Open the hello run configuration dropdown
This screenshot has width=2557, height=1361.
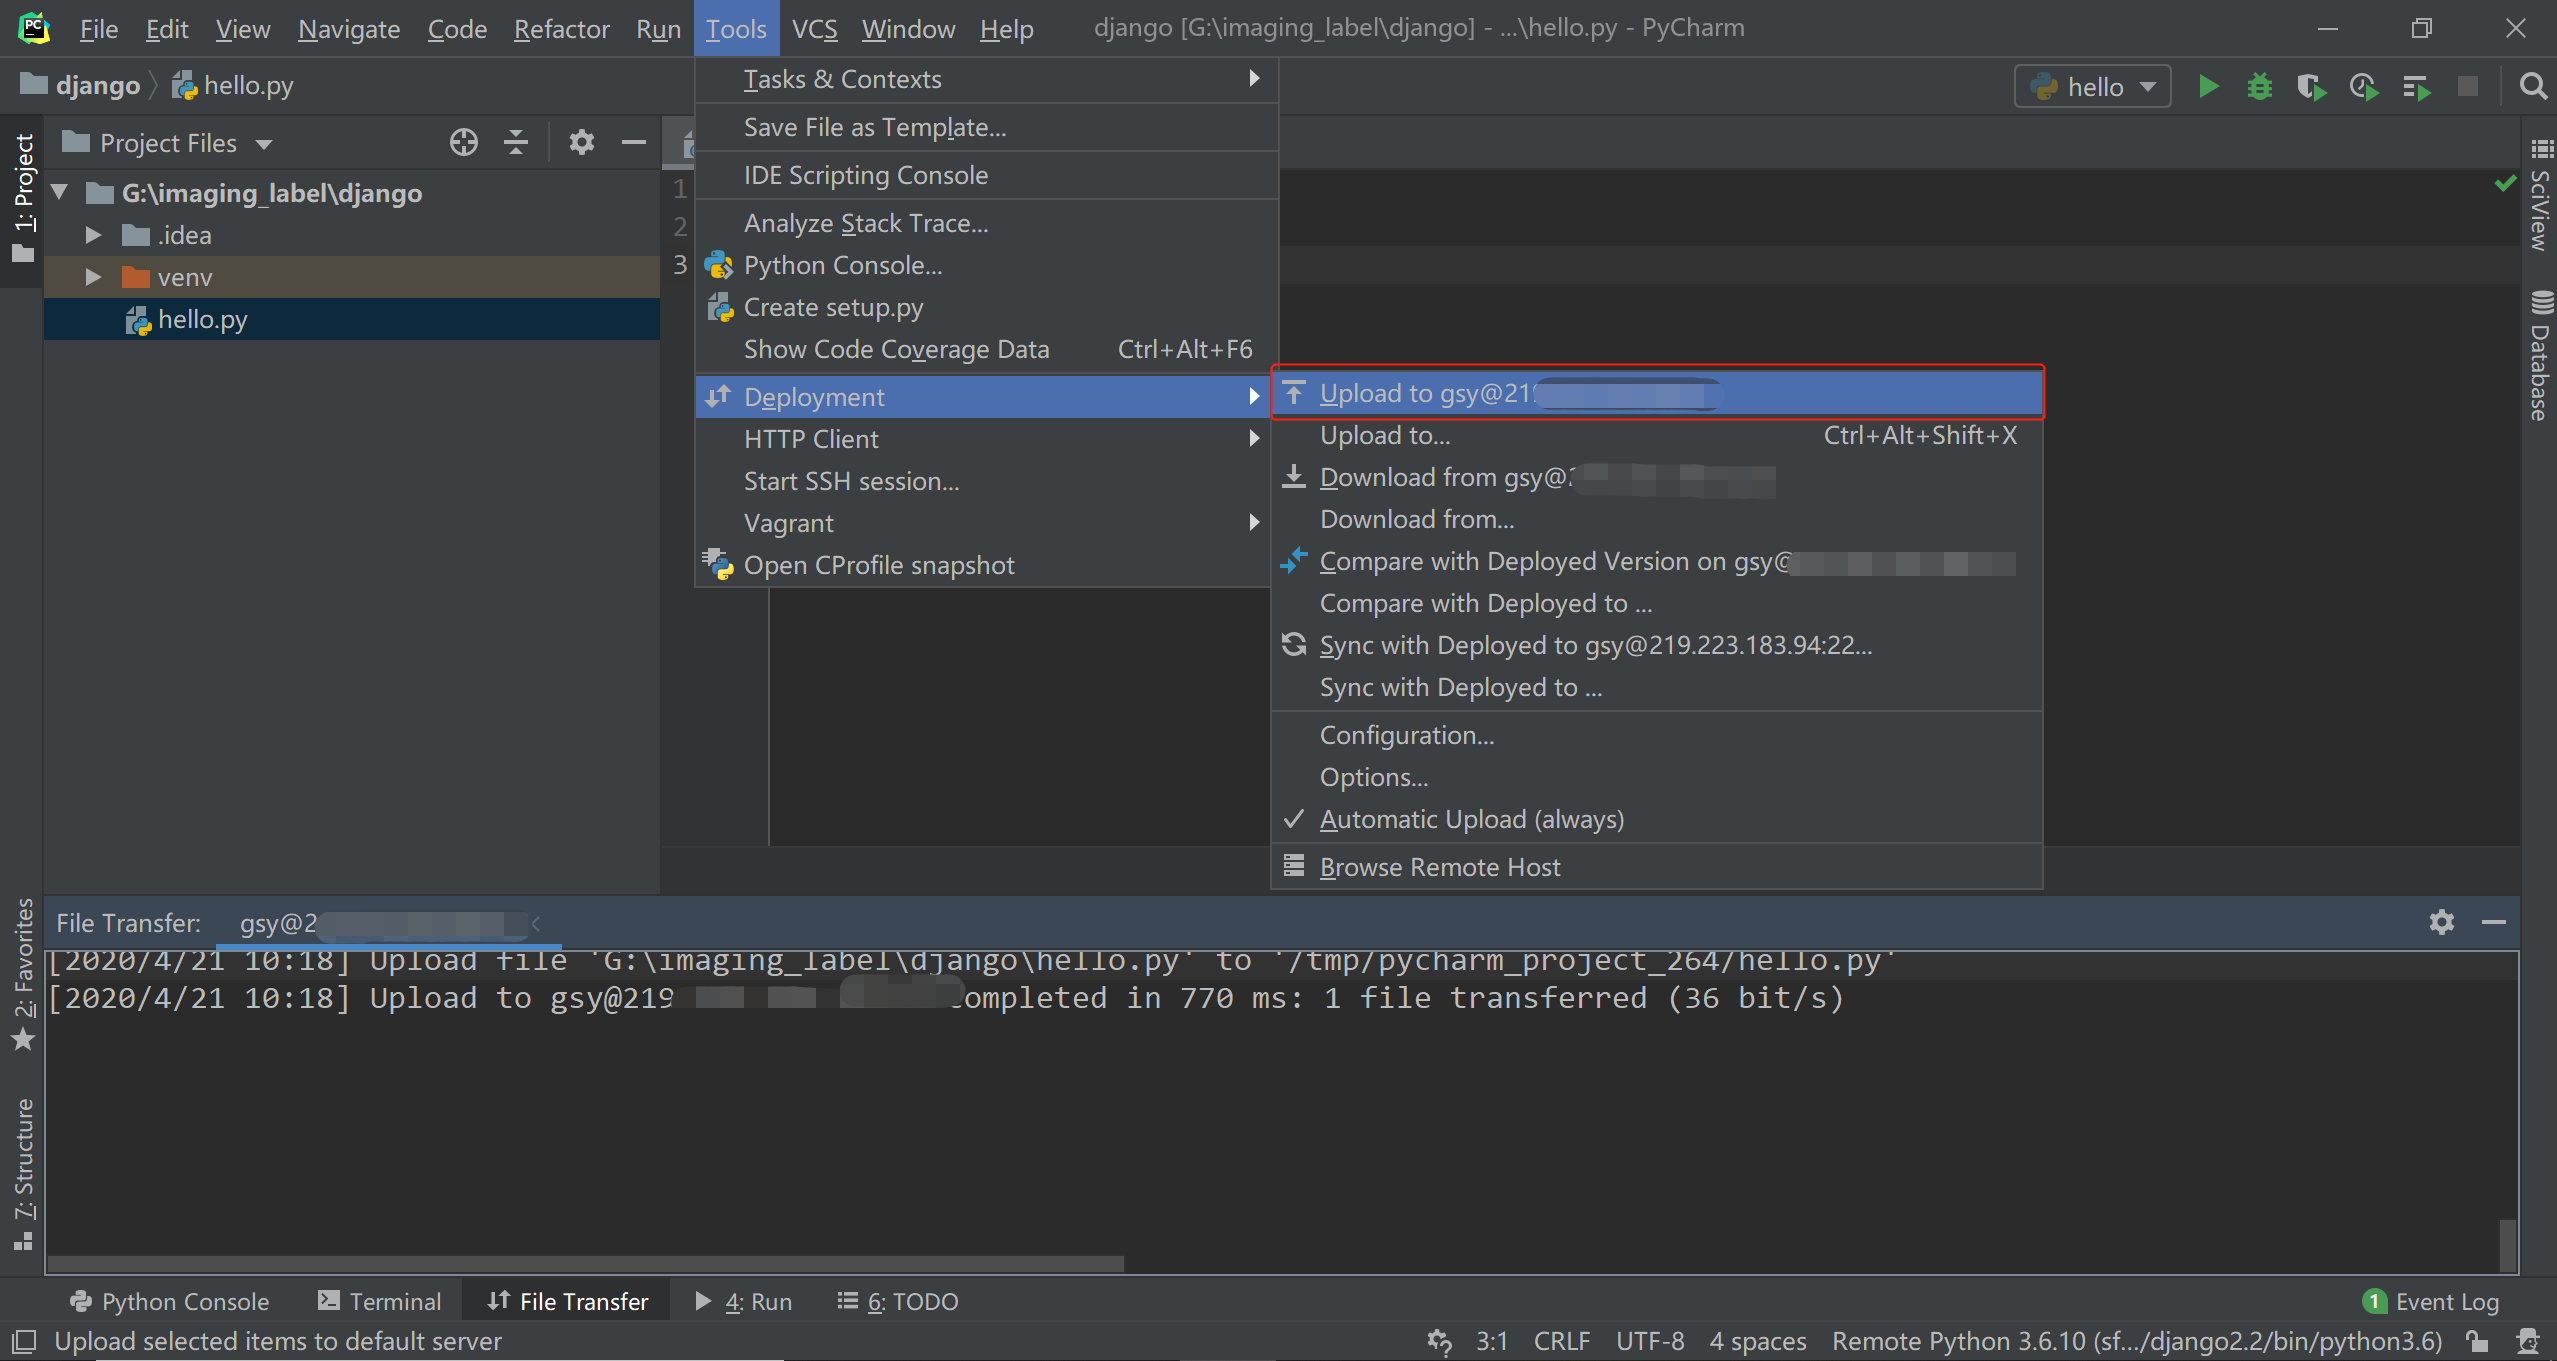(2092, 87)
